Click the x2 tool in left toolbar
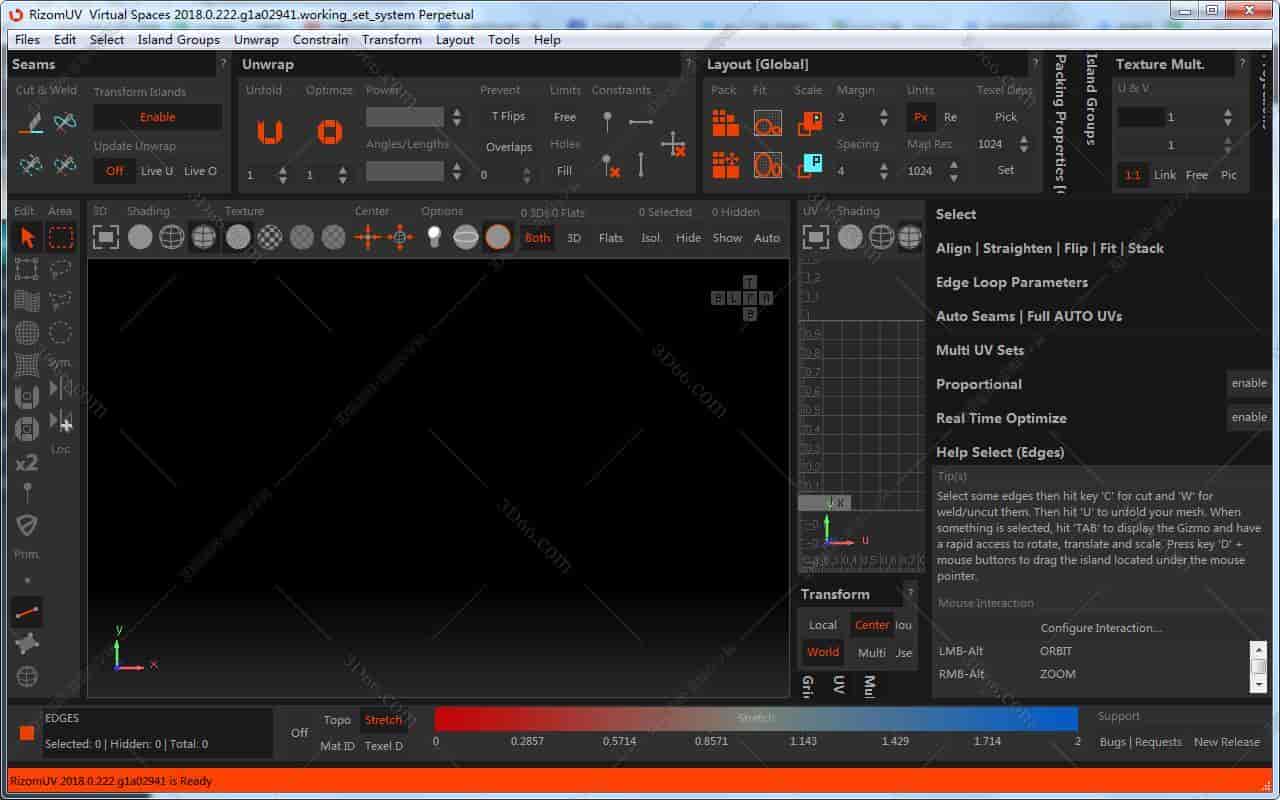Viewport: 1280px width, 800px height. point(27,462)
